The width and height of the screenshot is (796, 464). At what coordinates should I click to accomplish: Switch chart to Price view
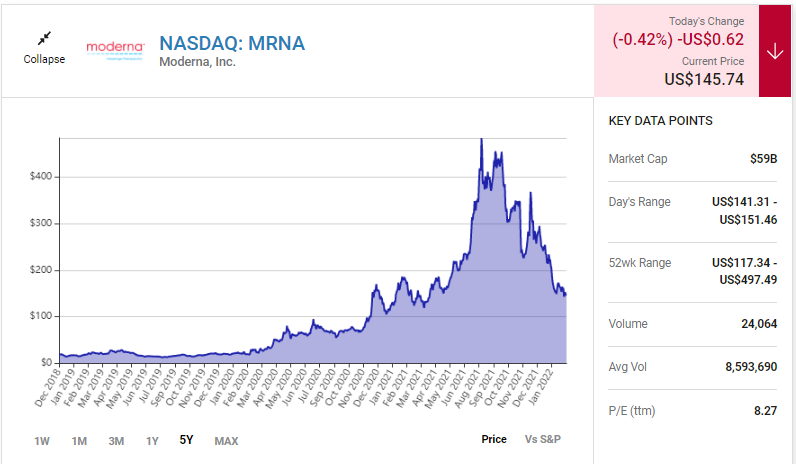494,439
